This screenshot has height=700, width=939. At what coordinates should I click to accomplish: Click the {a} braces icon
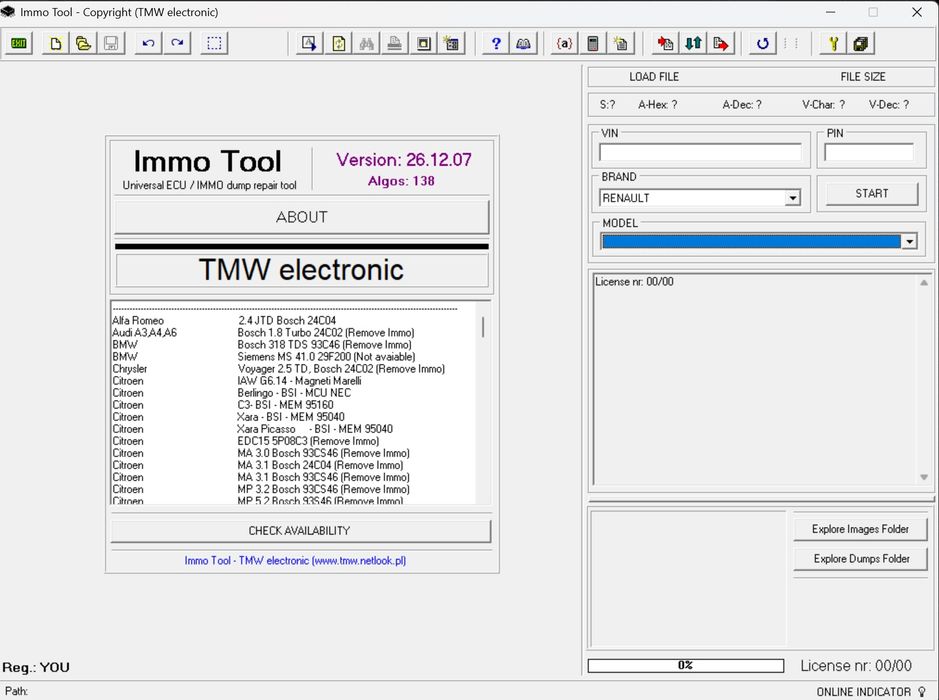click(564, 43)
